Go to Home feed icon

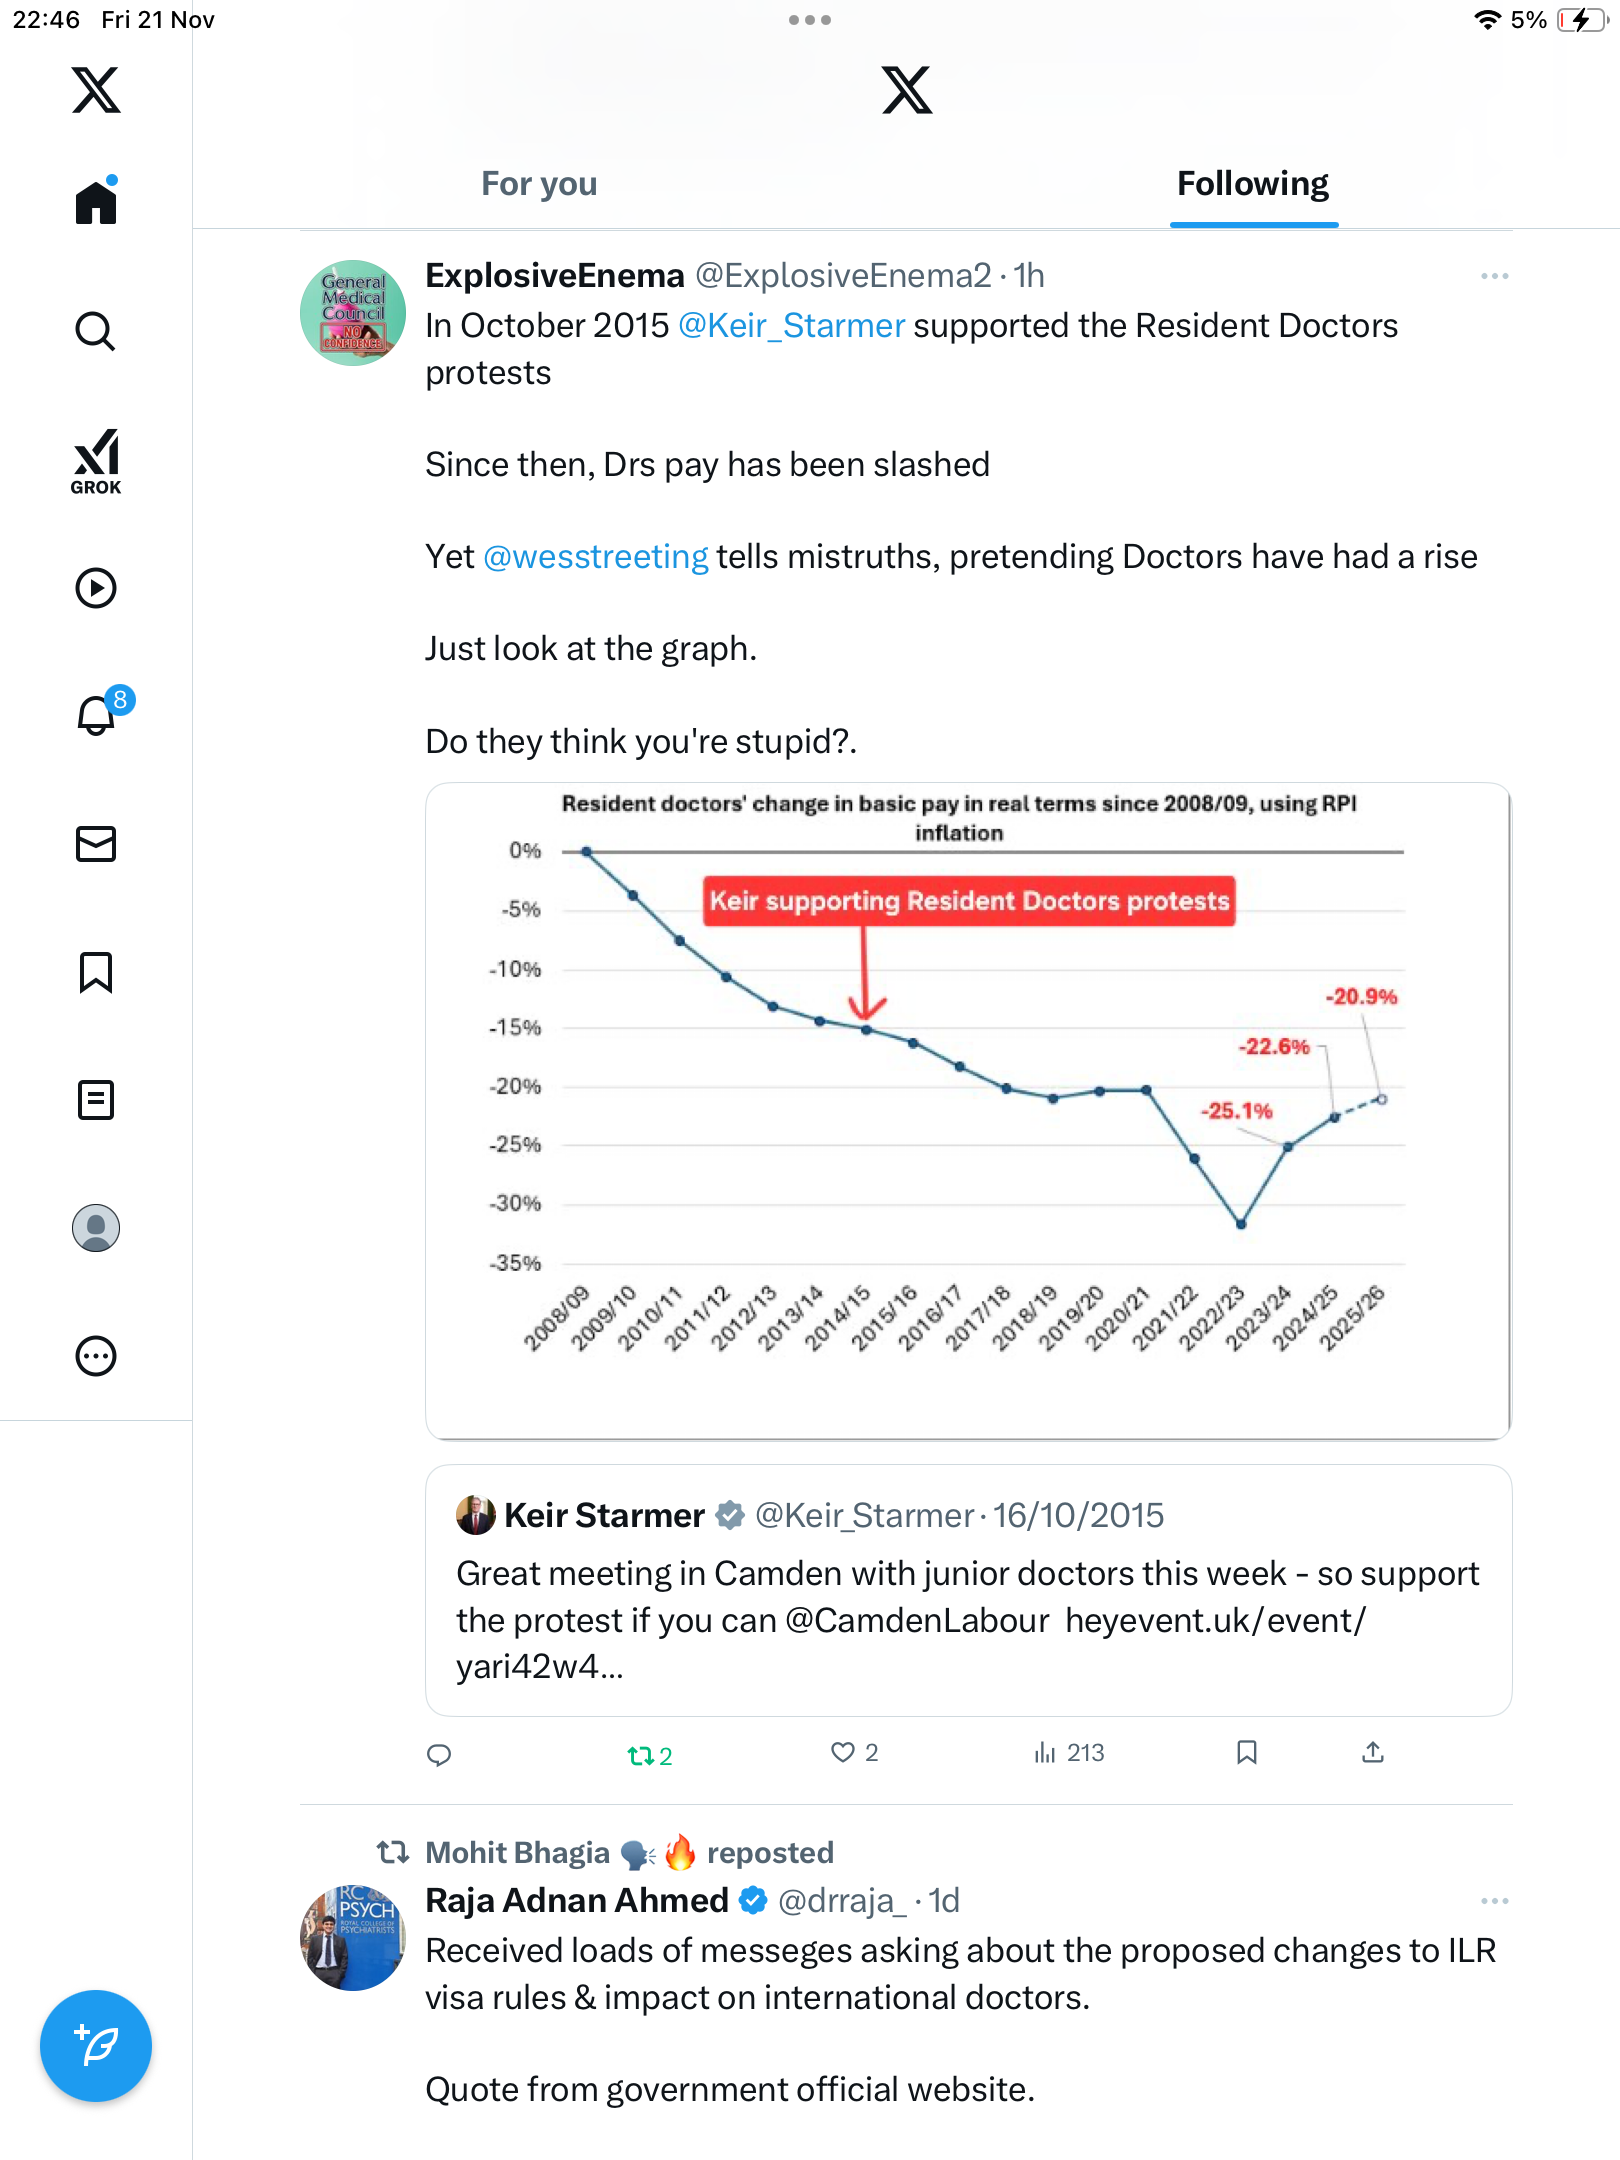tap(96, 203)
